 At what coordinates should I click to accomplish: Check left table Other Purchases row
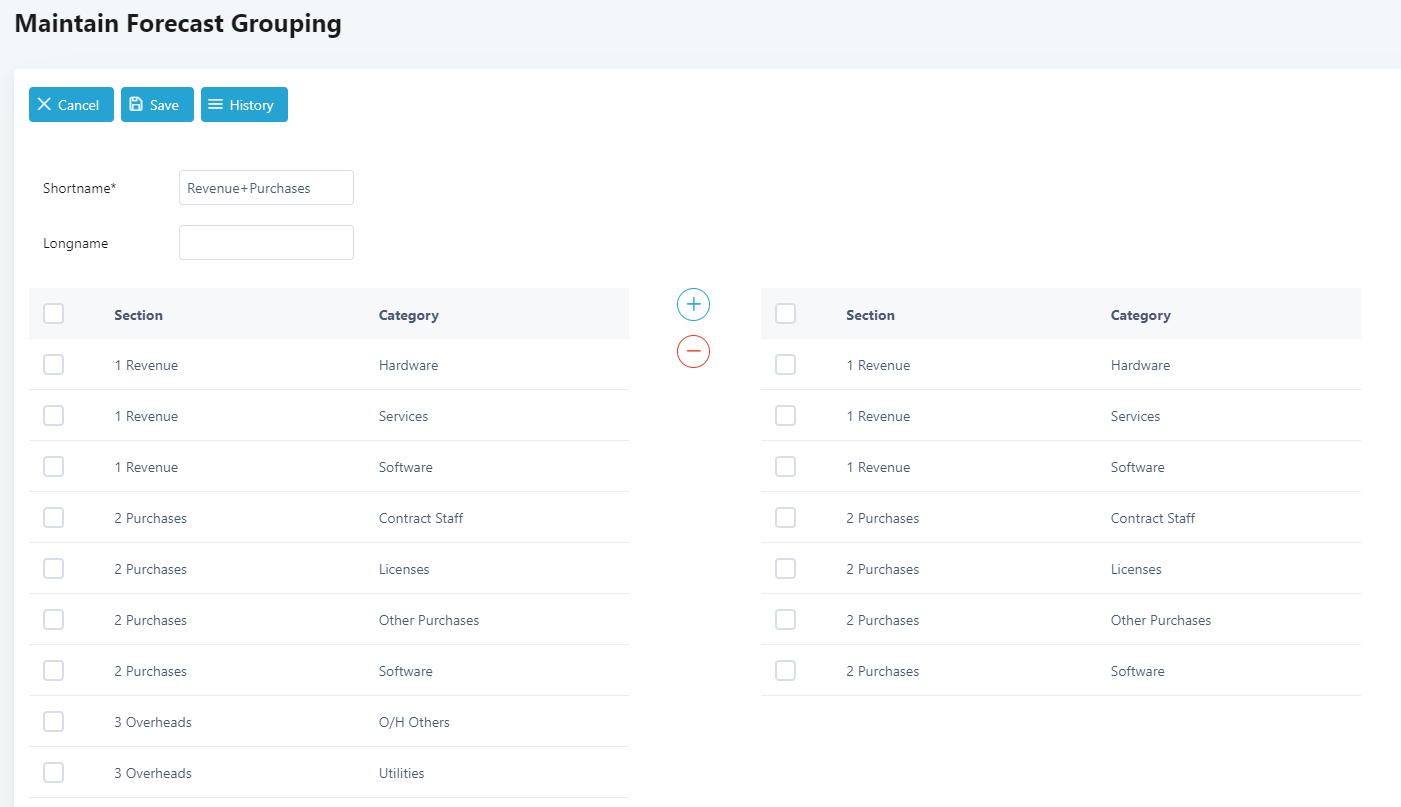point(54,620)
